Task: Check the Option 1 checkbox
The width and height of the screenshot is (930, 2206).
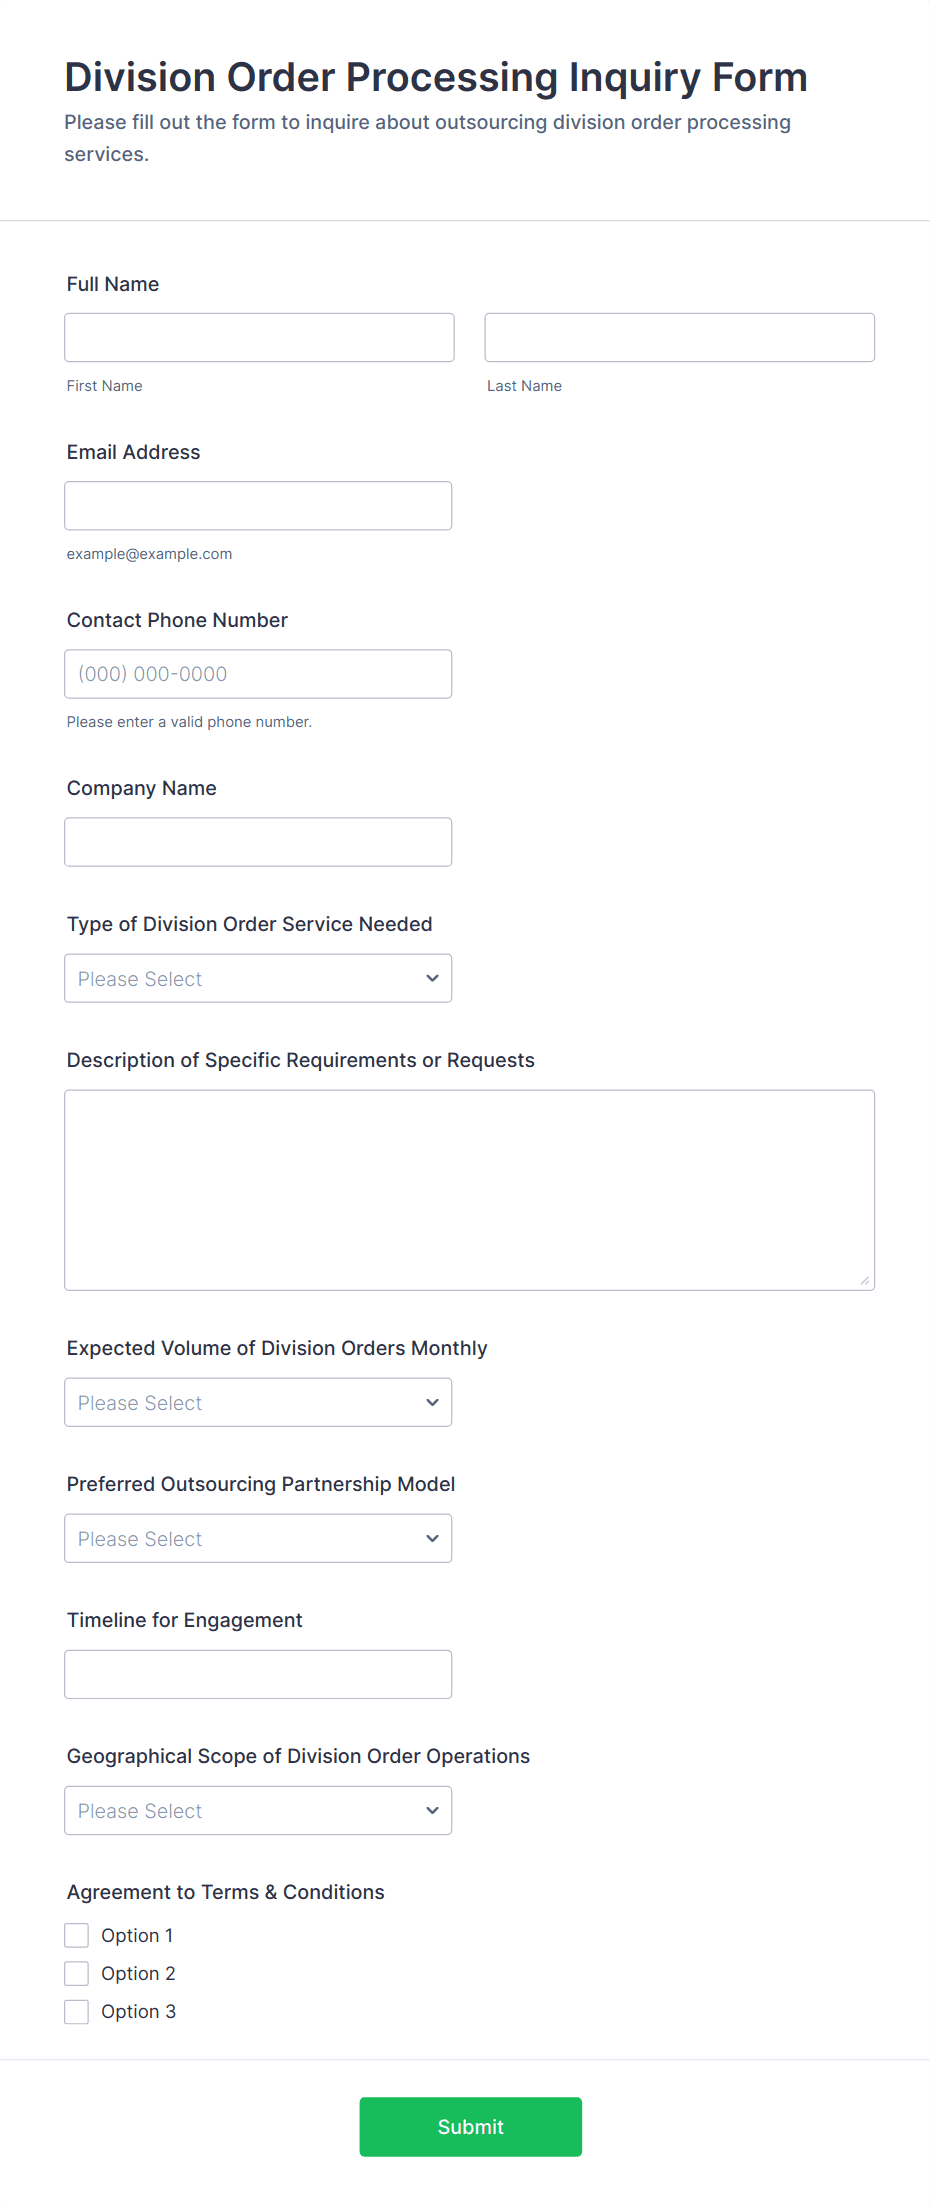Action: tap(77, 1935)
